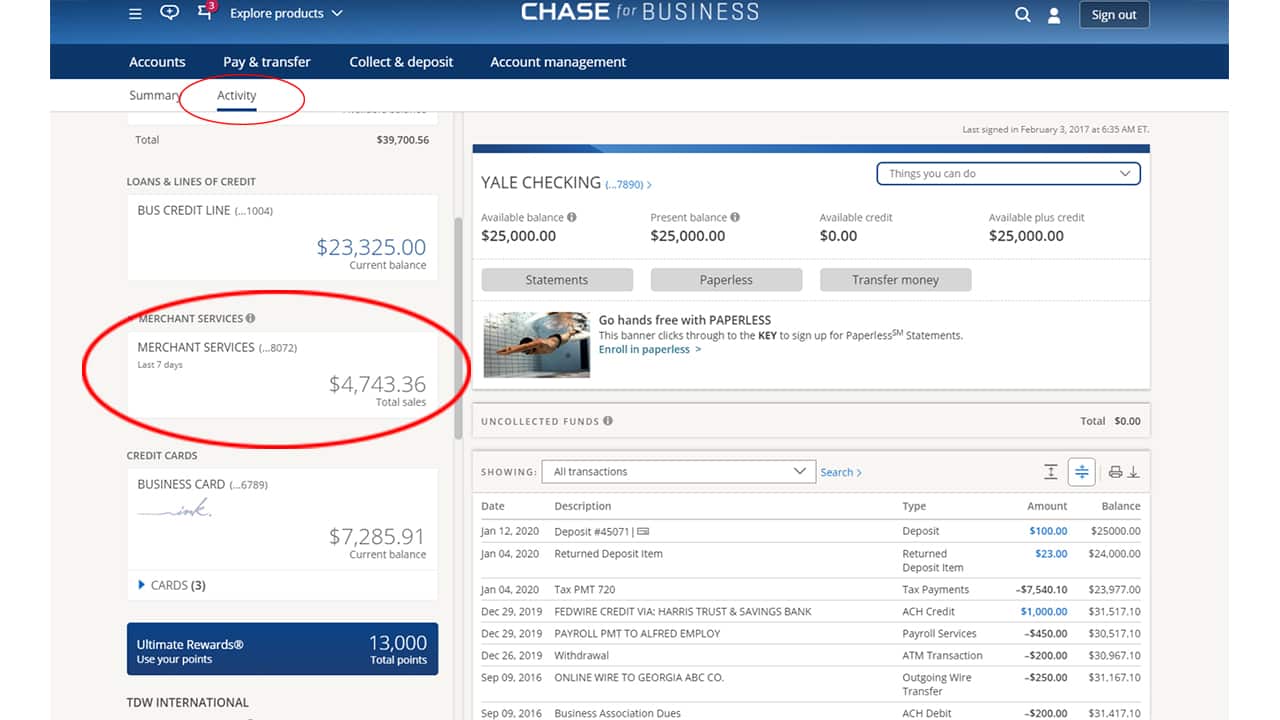Click the Type column header
Screen dimensions: 1280x720
[914, 506]
